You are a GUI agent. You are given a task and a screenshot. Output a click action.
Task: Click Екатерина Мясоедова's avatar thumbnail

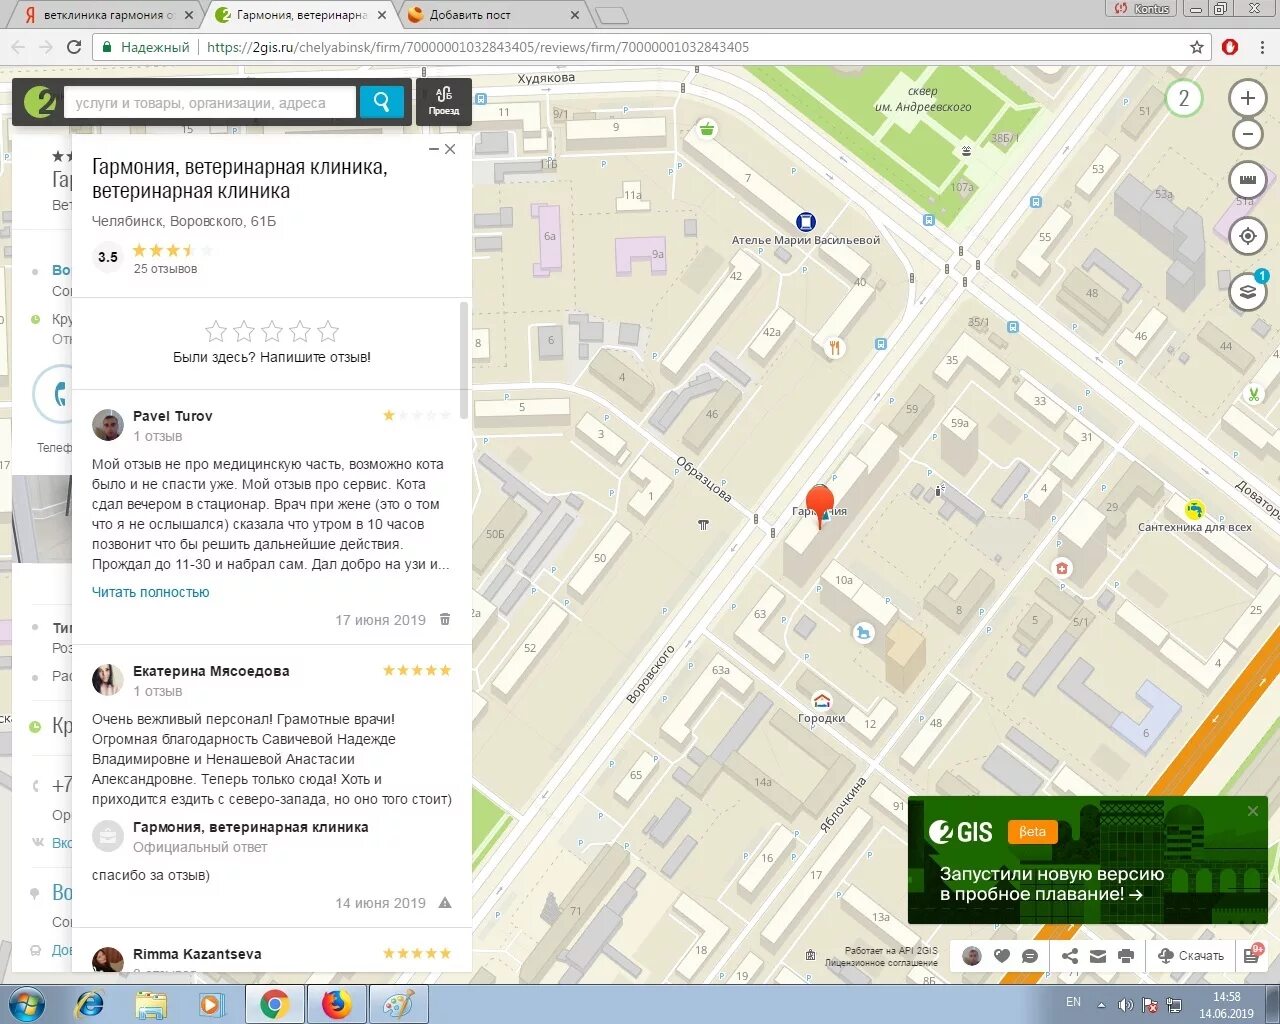(x=108, y=680)
